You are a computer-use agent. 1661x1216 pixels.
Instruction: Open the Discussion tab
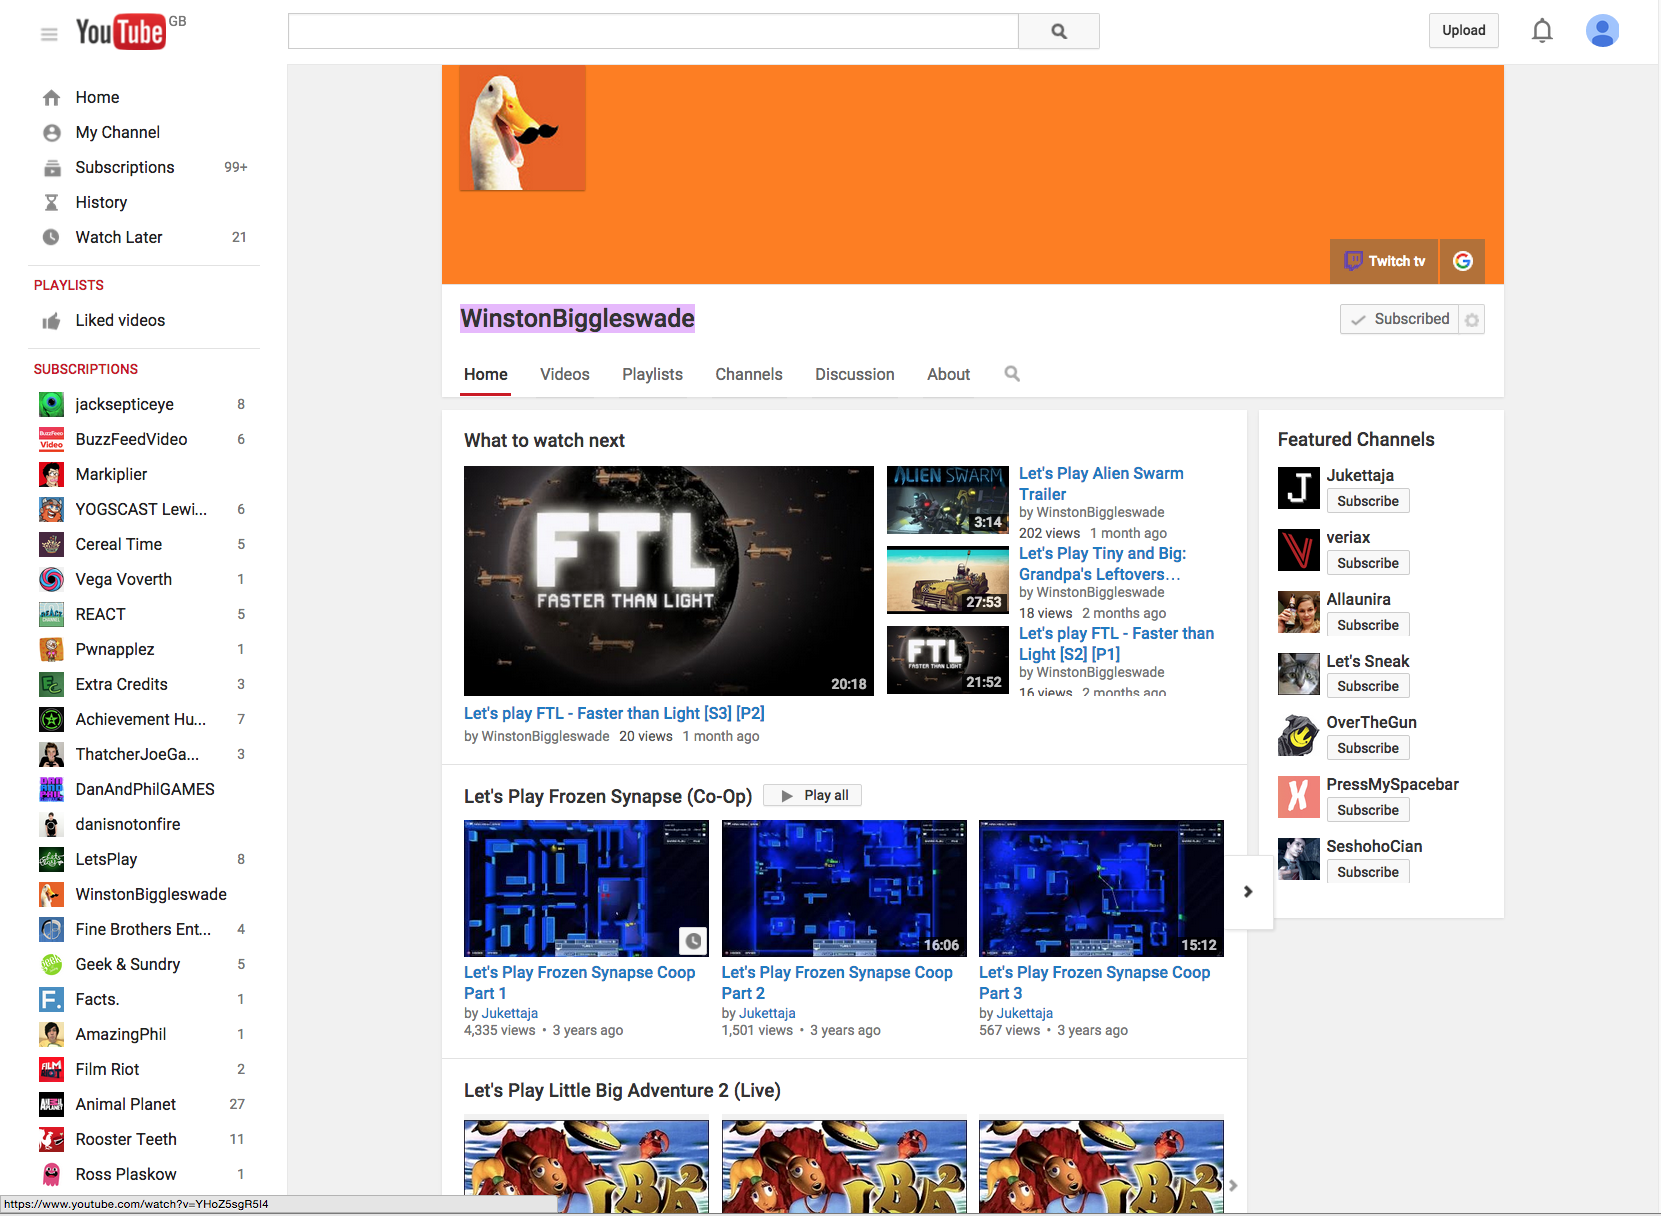coord(855,374)
